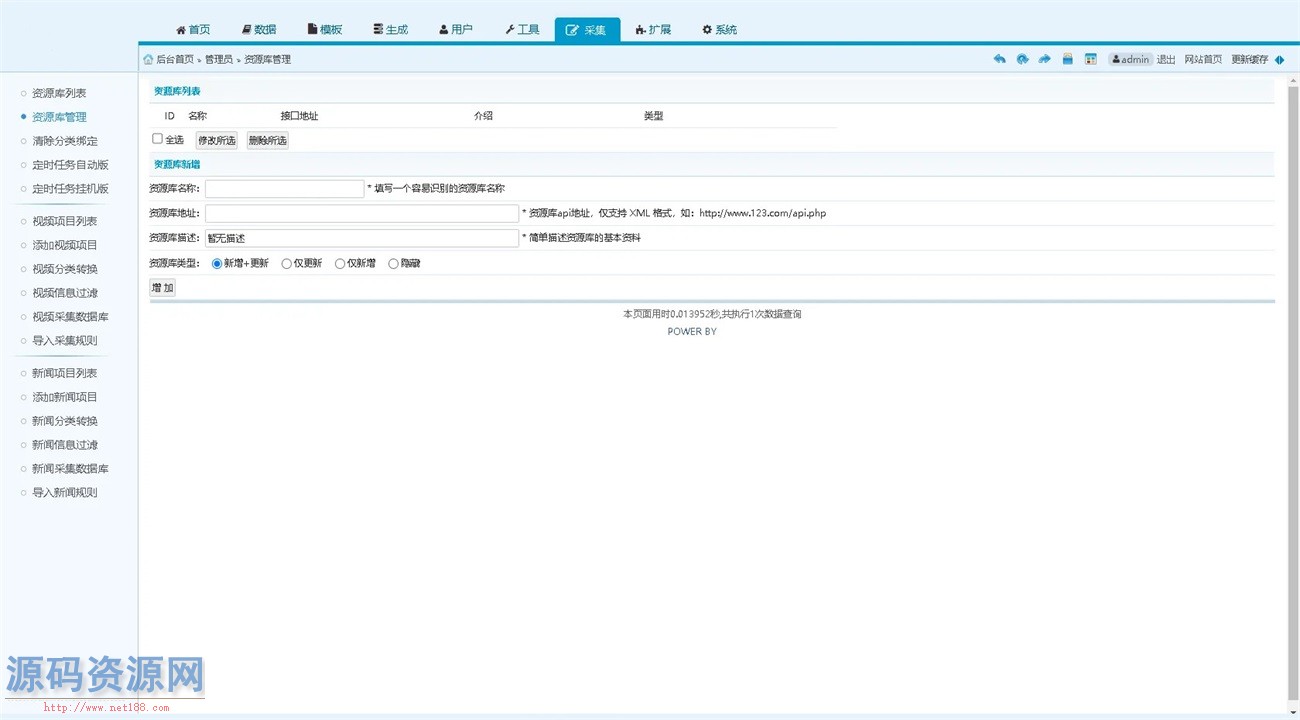
Task: Click the blue collapse arrows icon at far right
Action: [x=1280, y=59]
